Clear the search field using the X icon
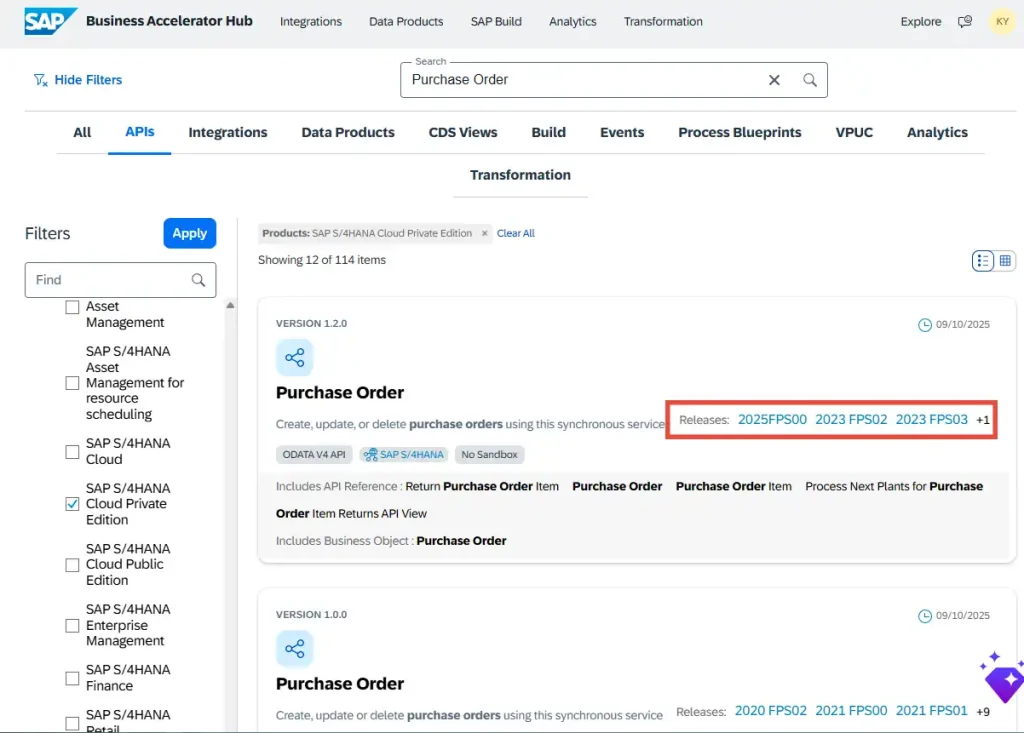The width and height of the screenshot is (1024, 733). (x=774, y=79)
